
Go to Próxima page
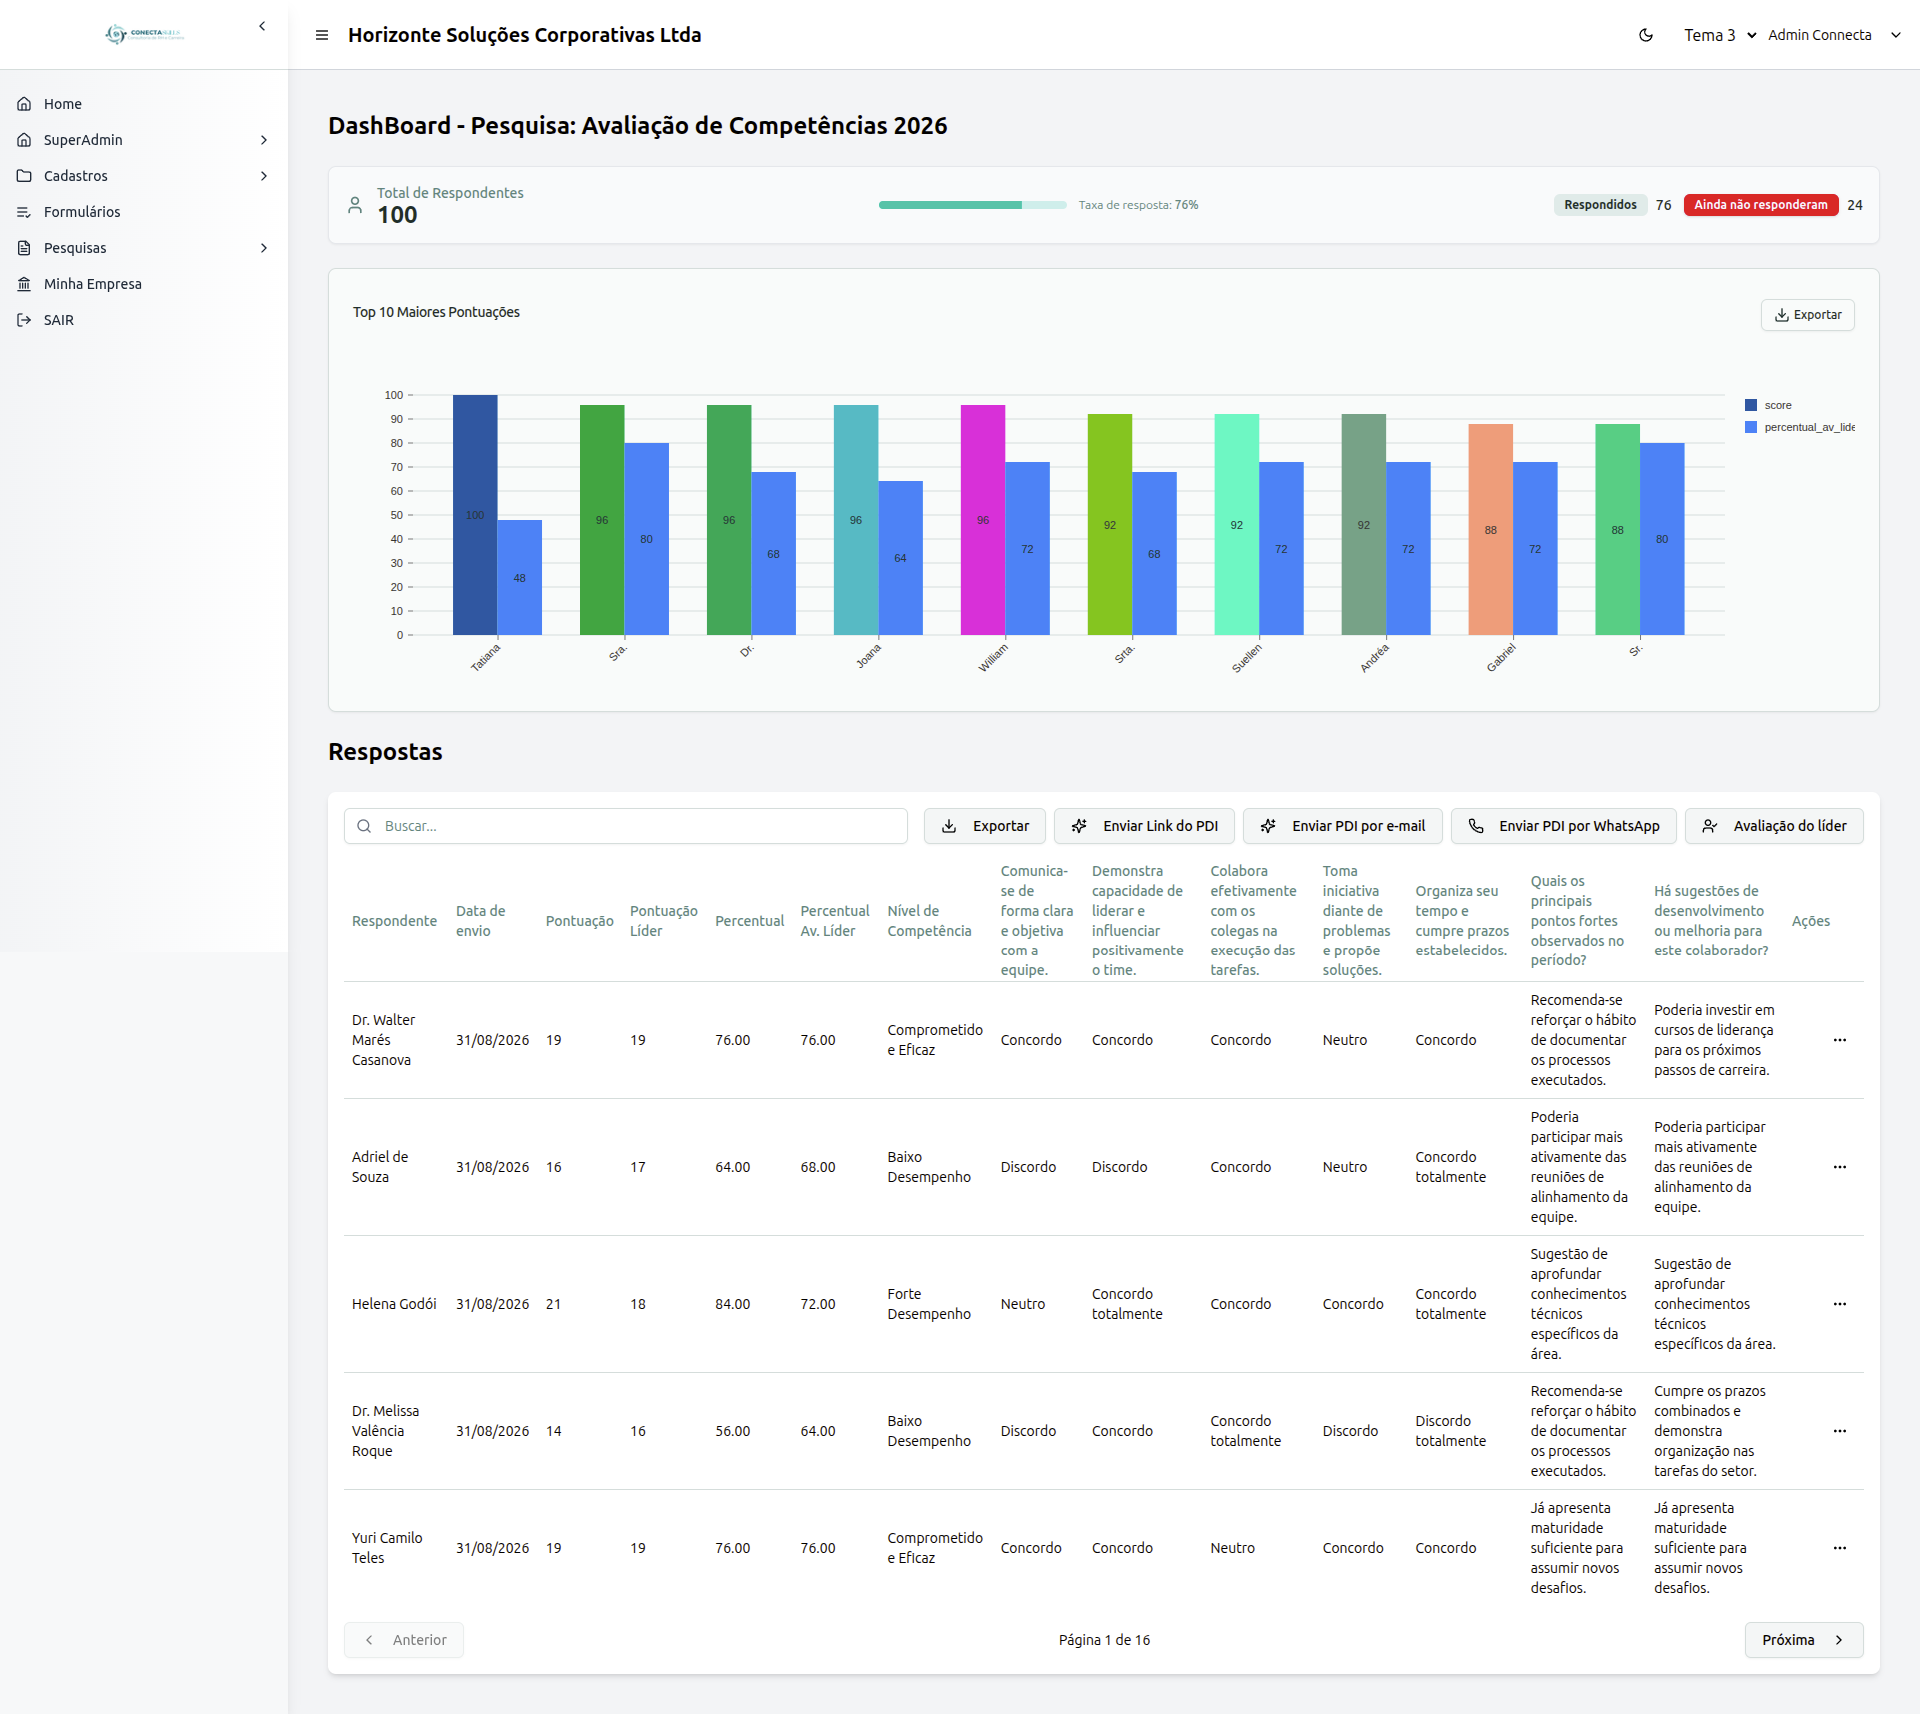click(1804, 1640)
